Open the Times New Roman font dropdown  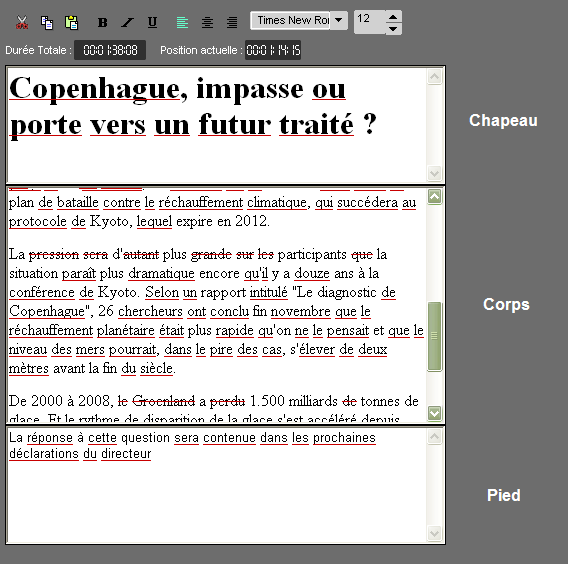pos(339,20)
